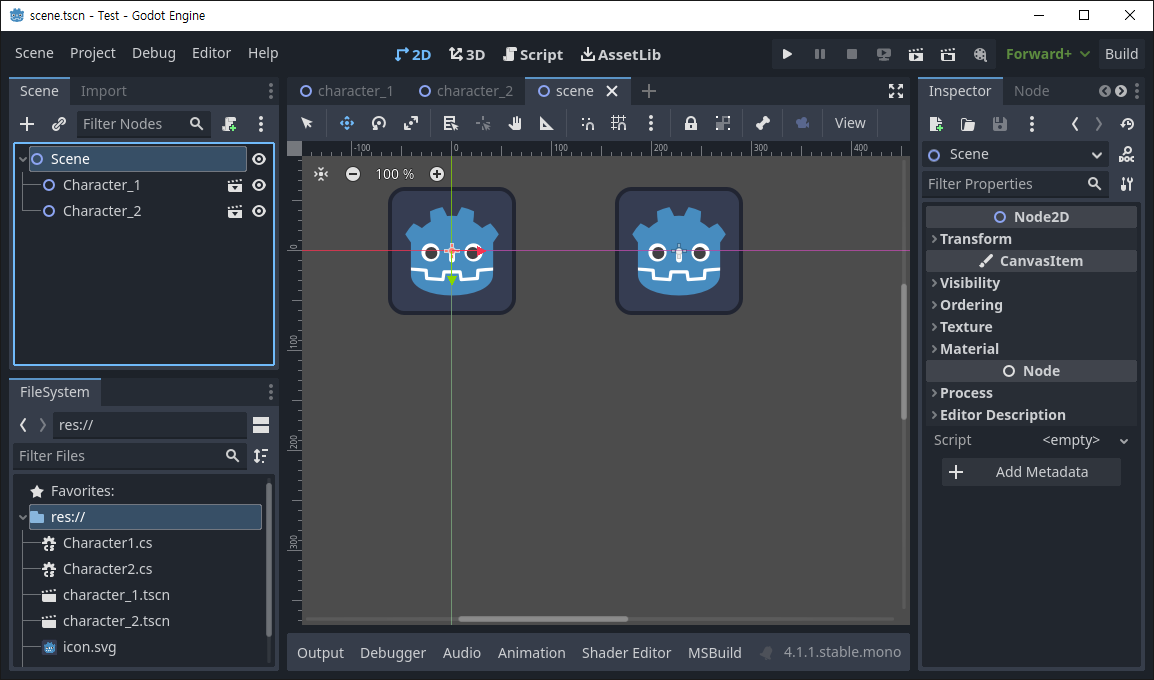Select the Ruler Mode tool

pos(546,123)
